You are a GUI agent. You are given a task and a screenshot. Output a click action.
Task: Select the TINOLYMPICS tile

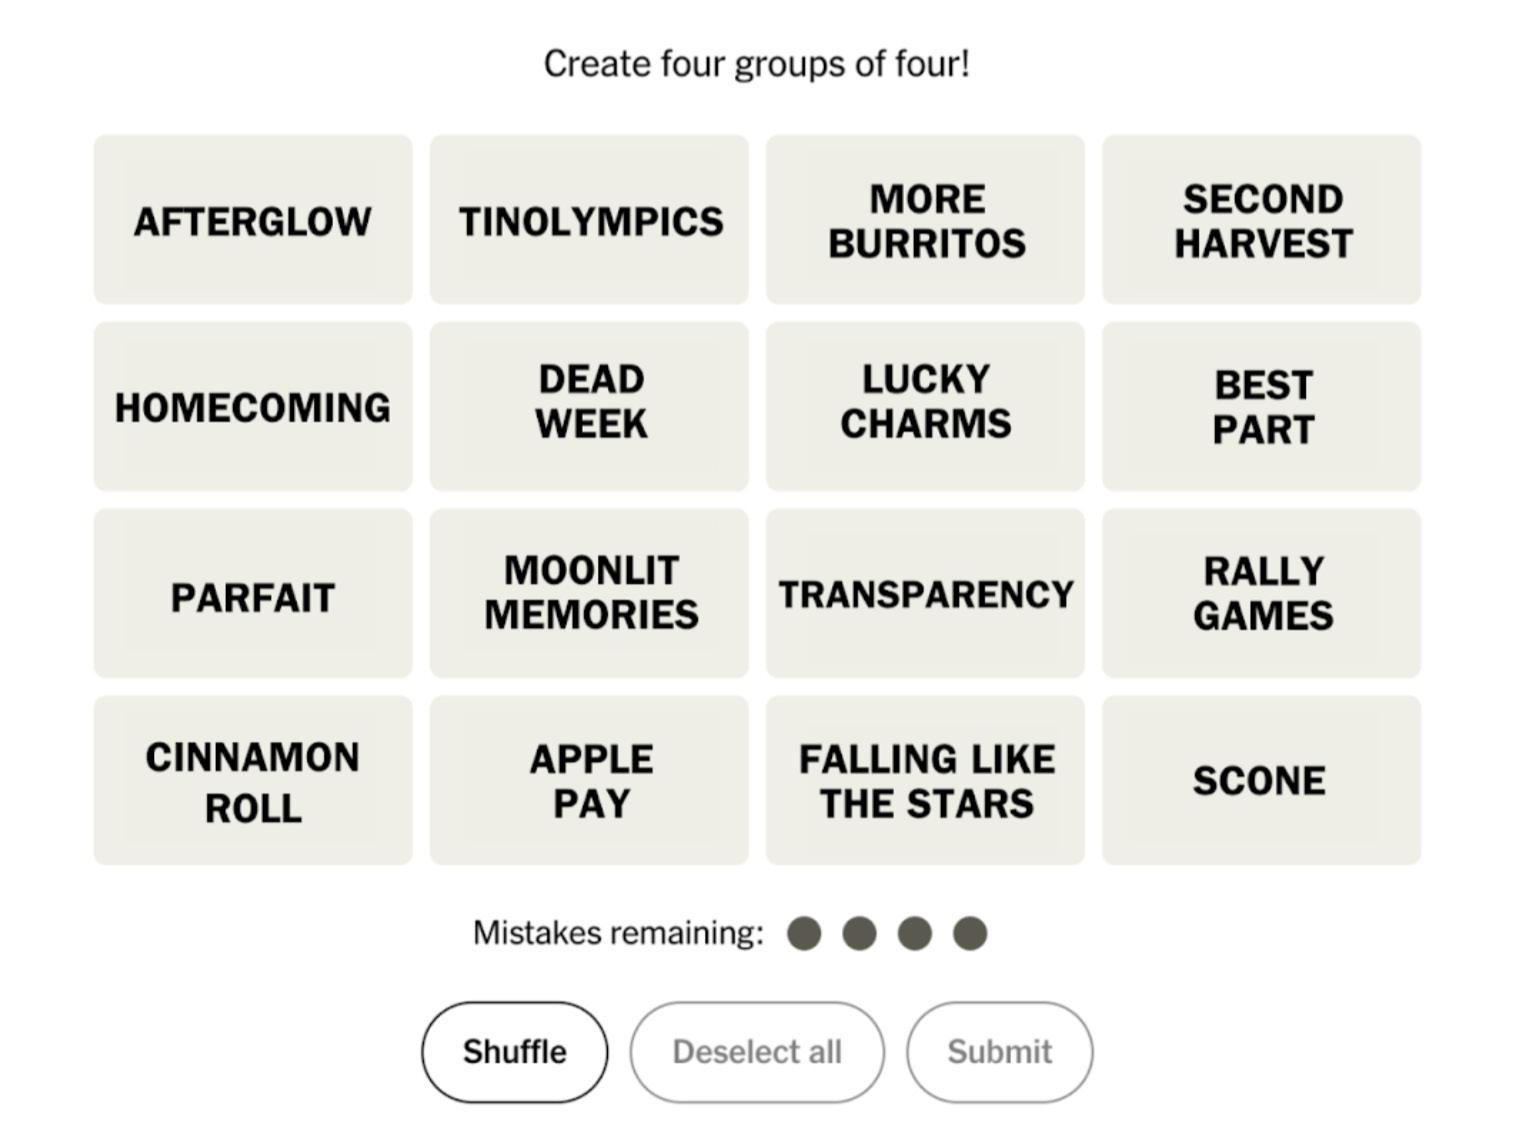click(589, 220)
